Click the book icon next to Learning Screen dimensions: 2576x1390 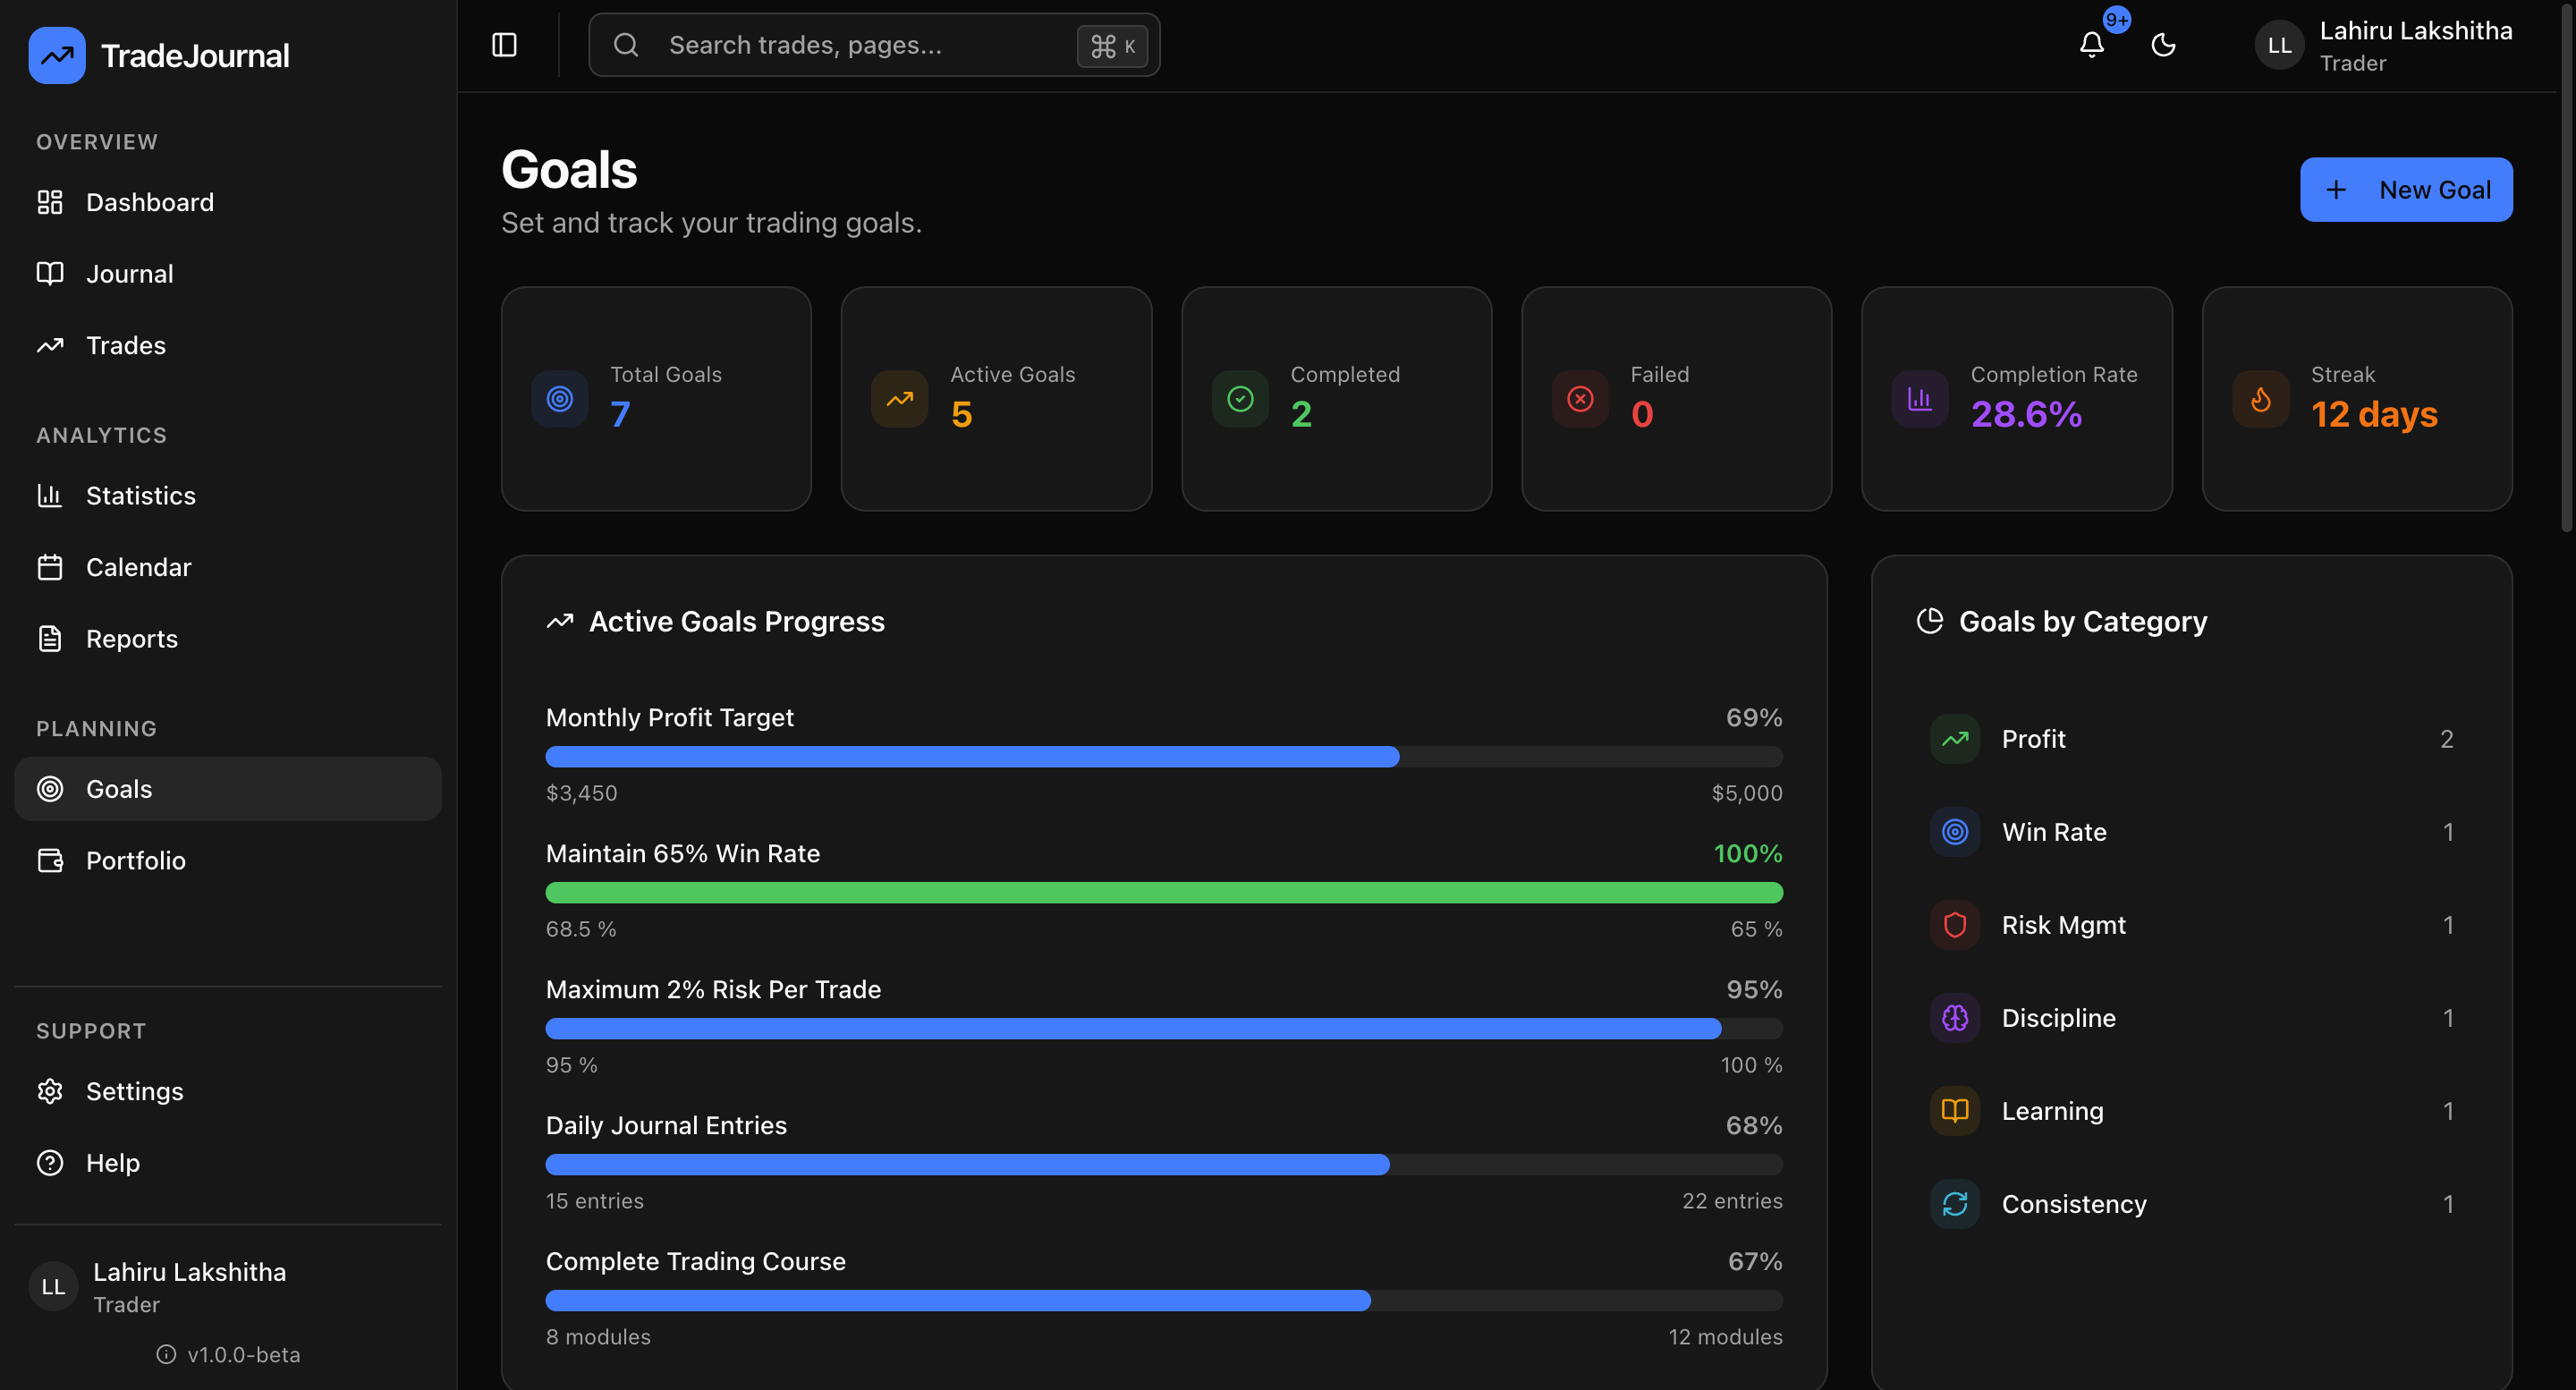point(1955,1110)
